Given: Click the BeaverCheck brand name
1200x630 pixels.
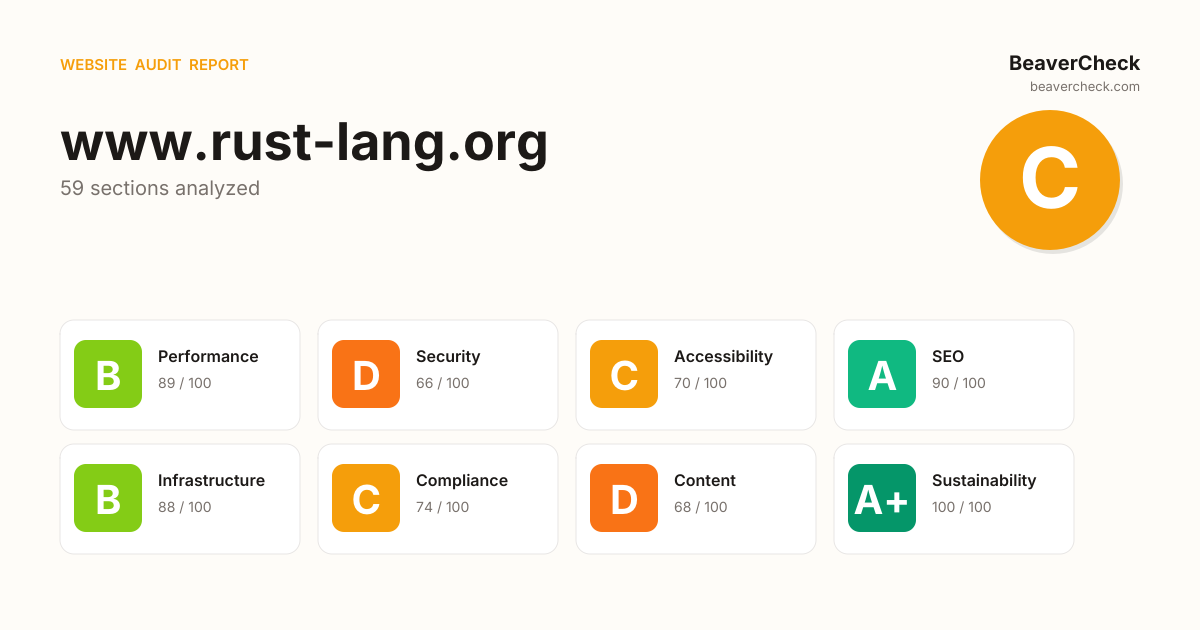Looking at the screenshot, I should [1074, 63].
